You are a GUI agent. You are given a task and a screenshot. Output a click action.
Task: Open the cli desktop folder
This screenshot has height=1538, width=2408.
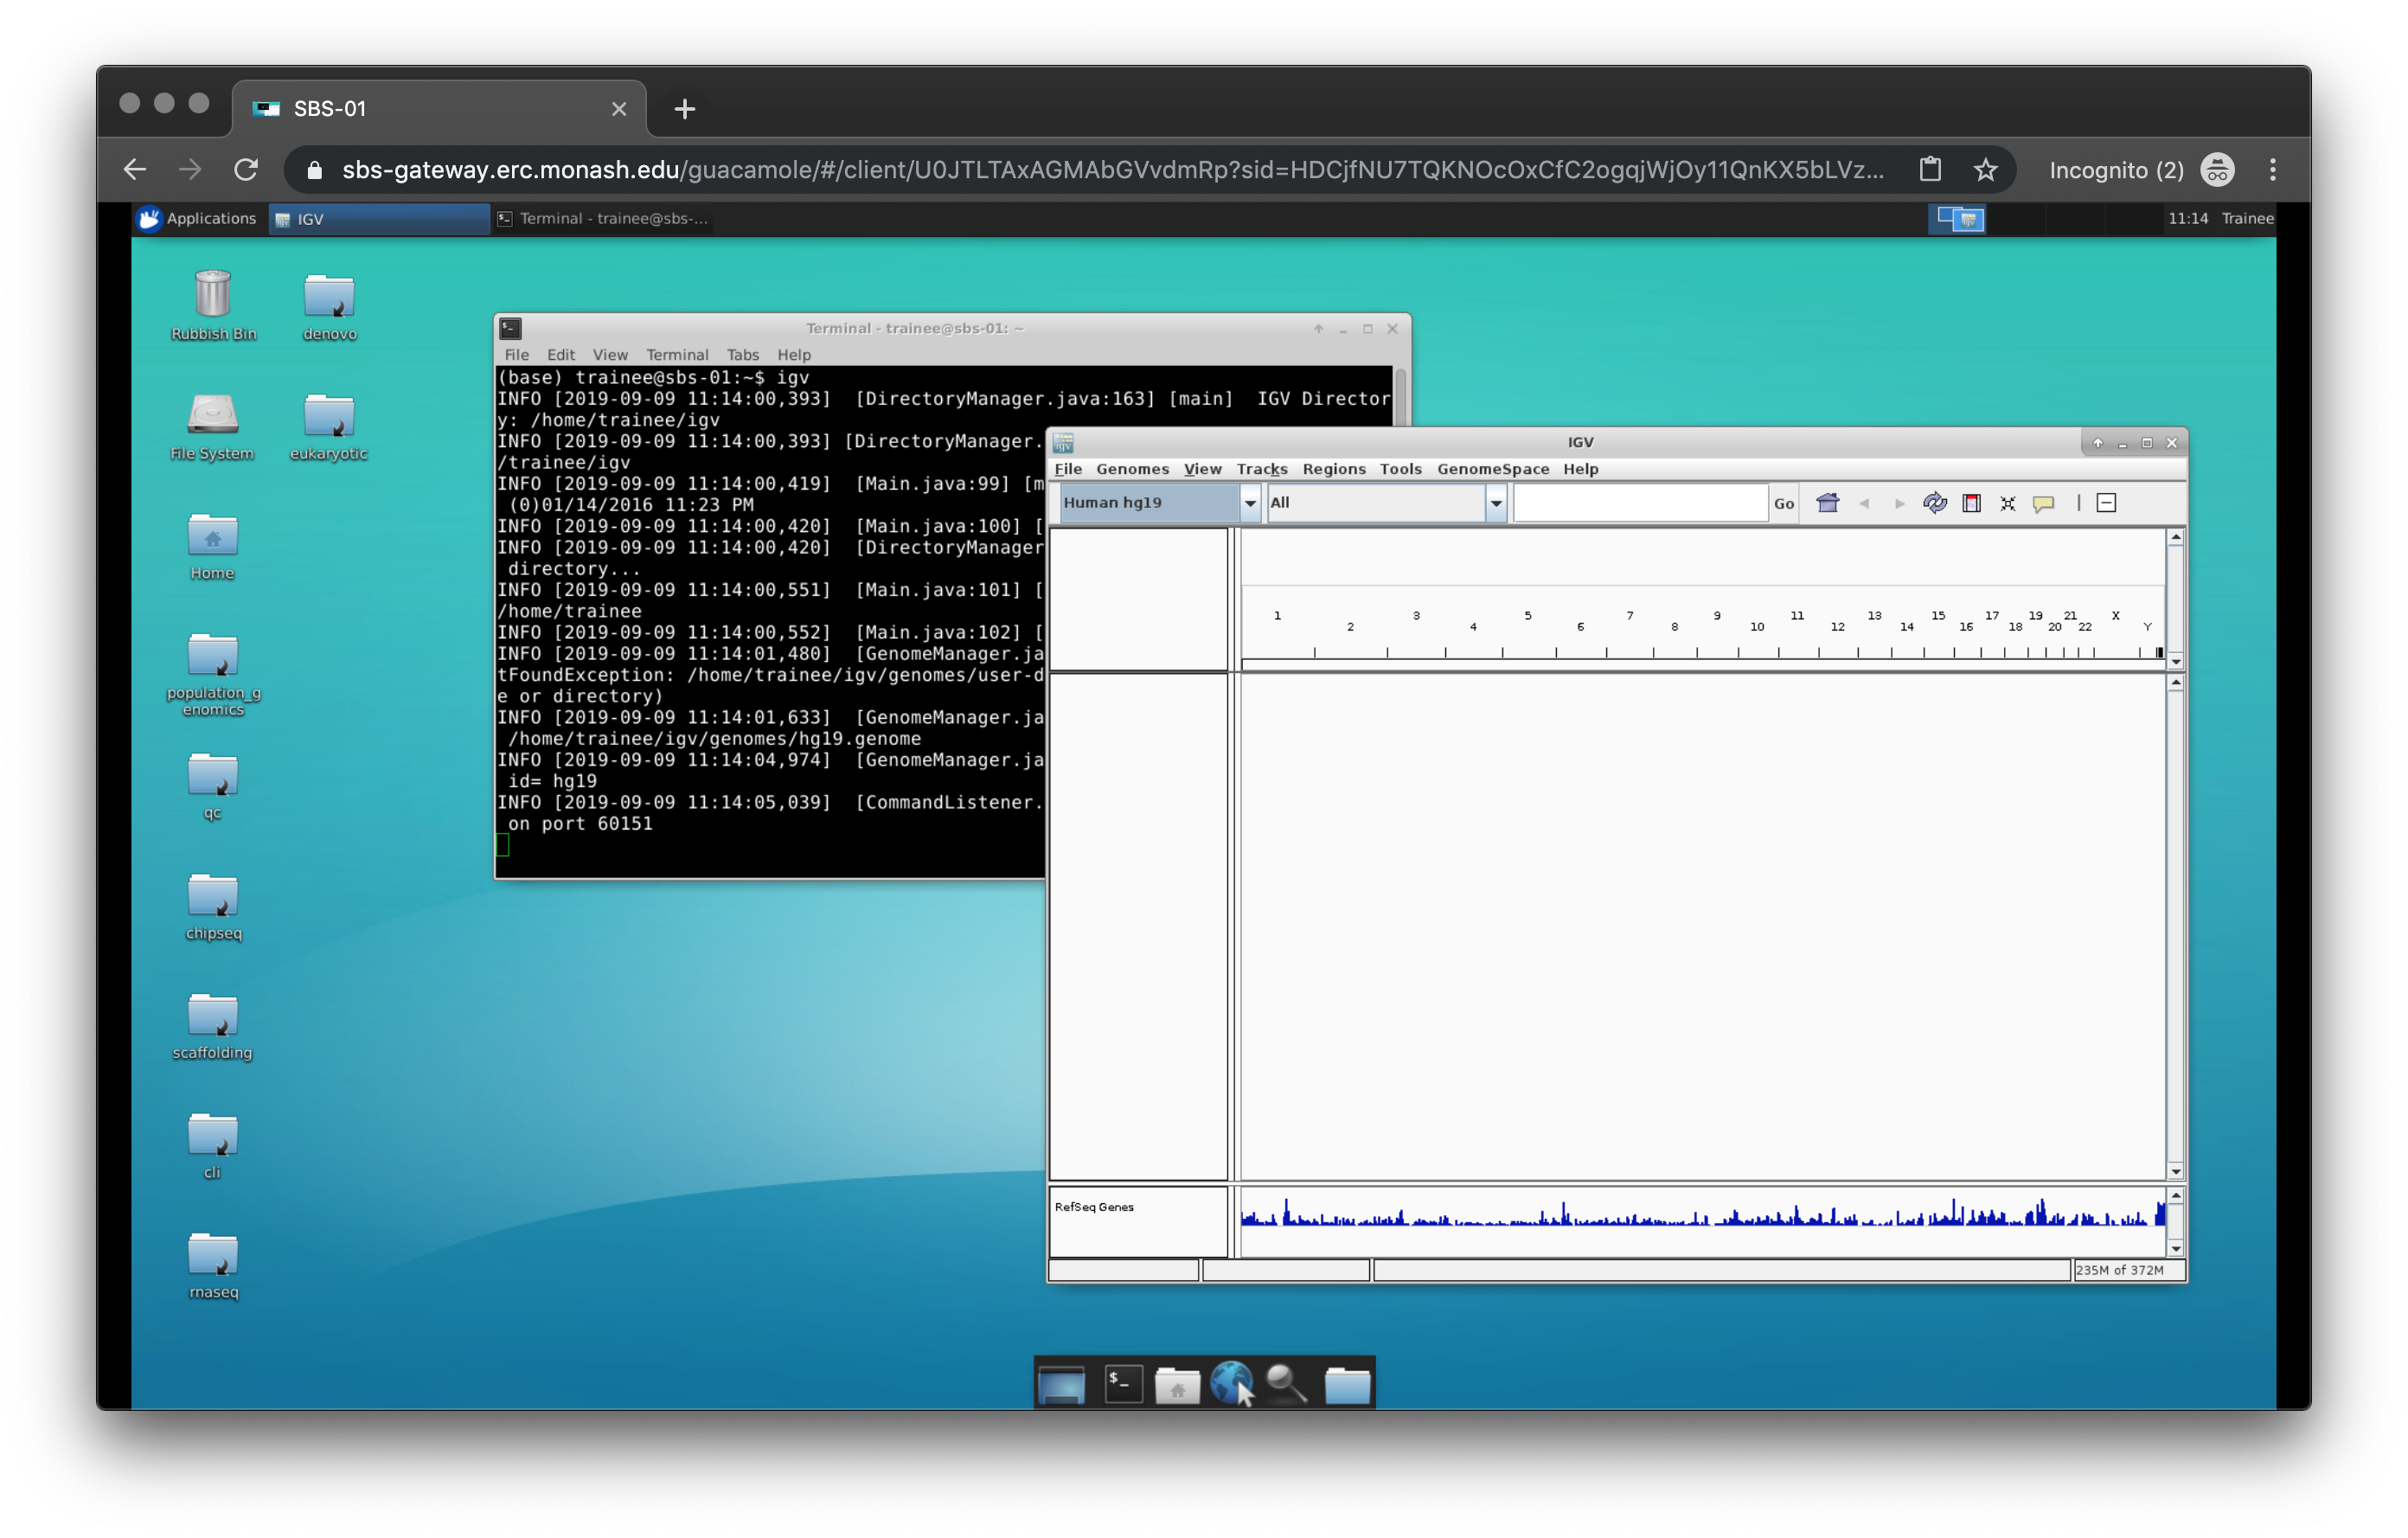213,1145
